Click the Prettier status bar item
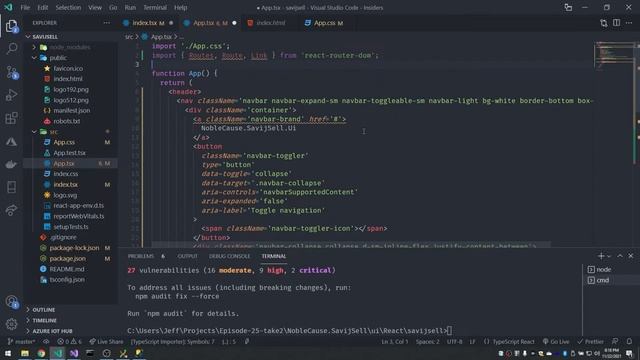This screenshot has height=360, width=640. 590,342
